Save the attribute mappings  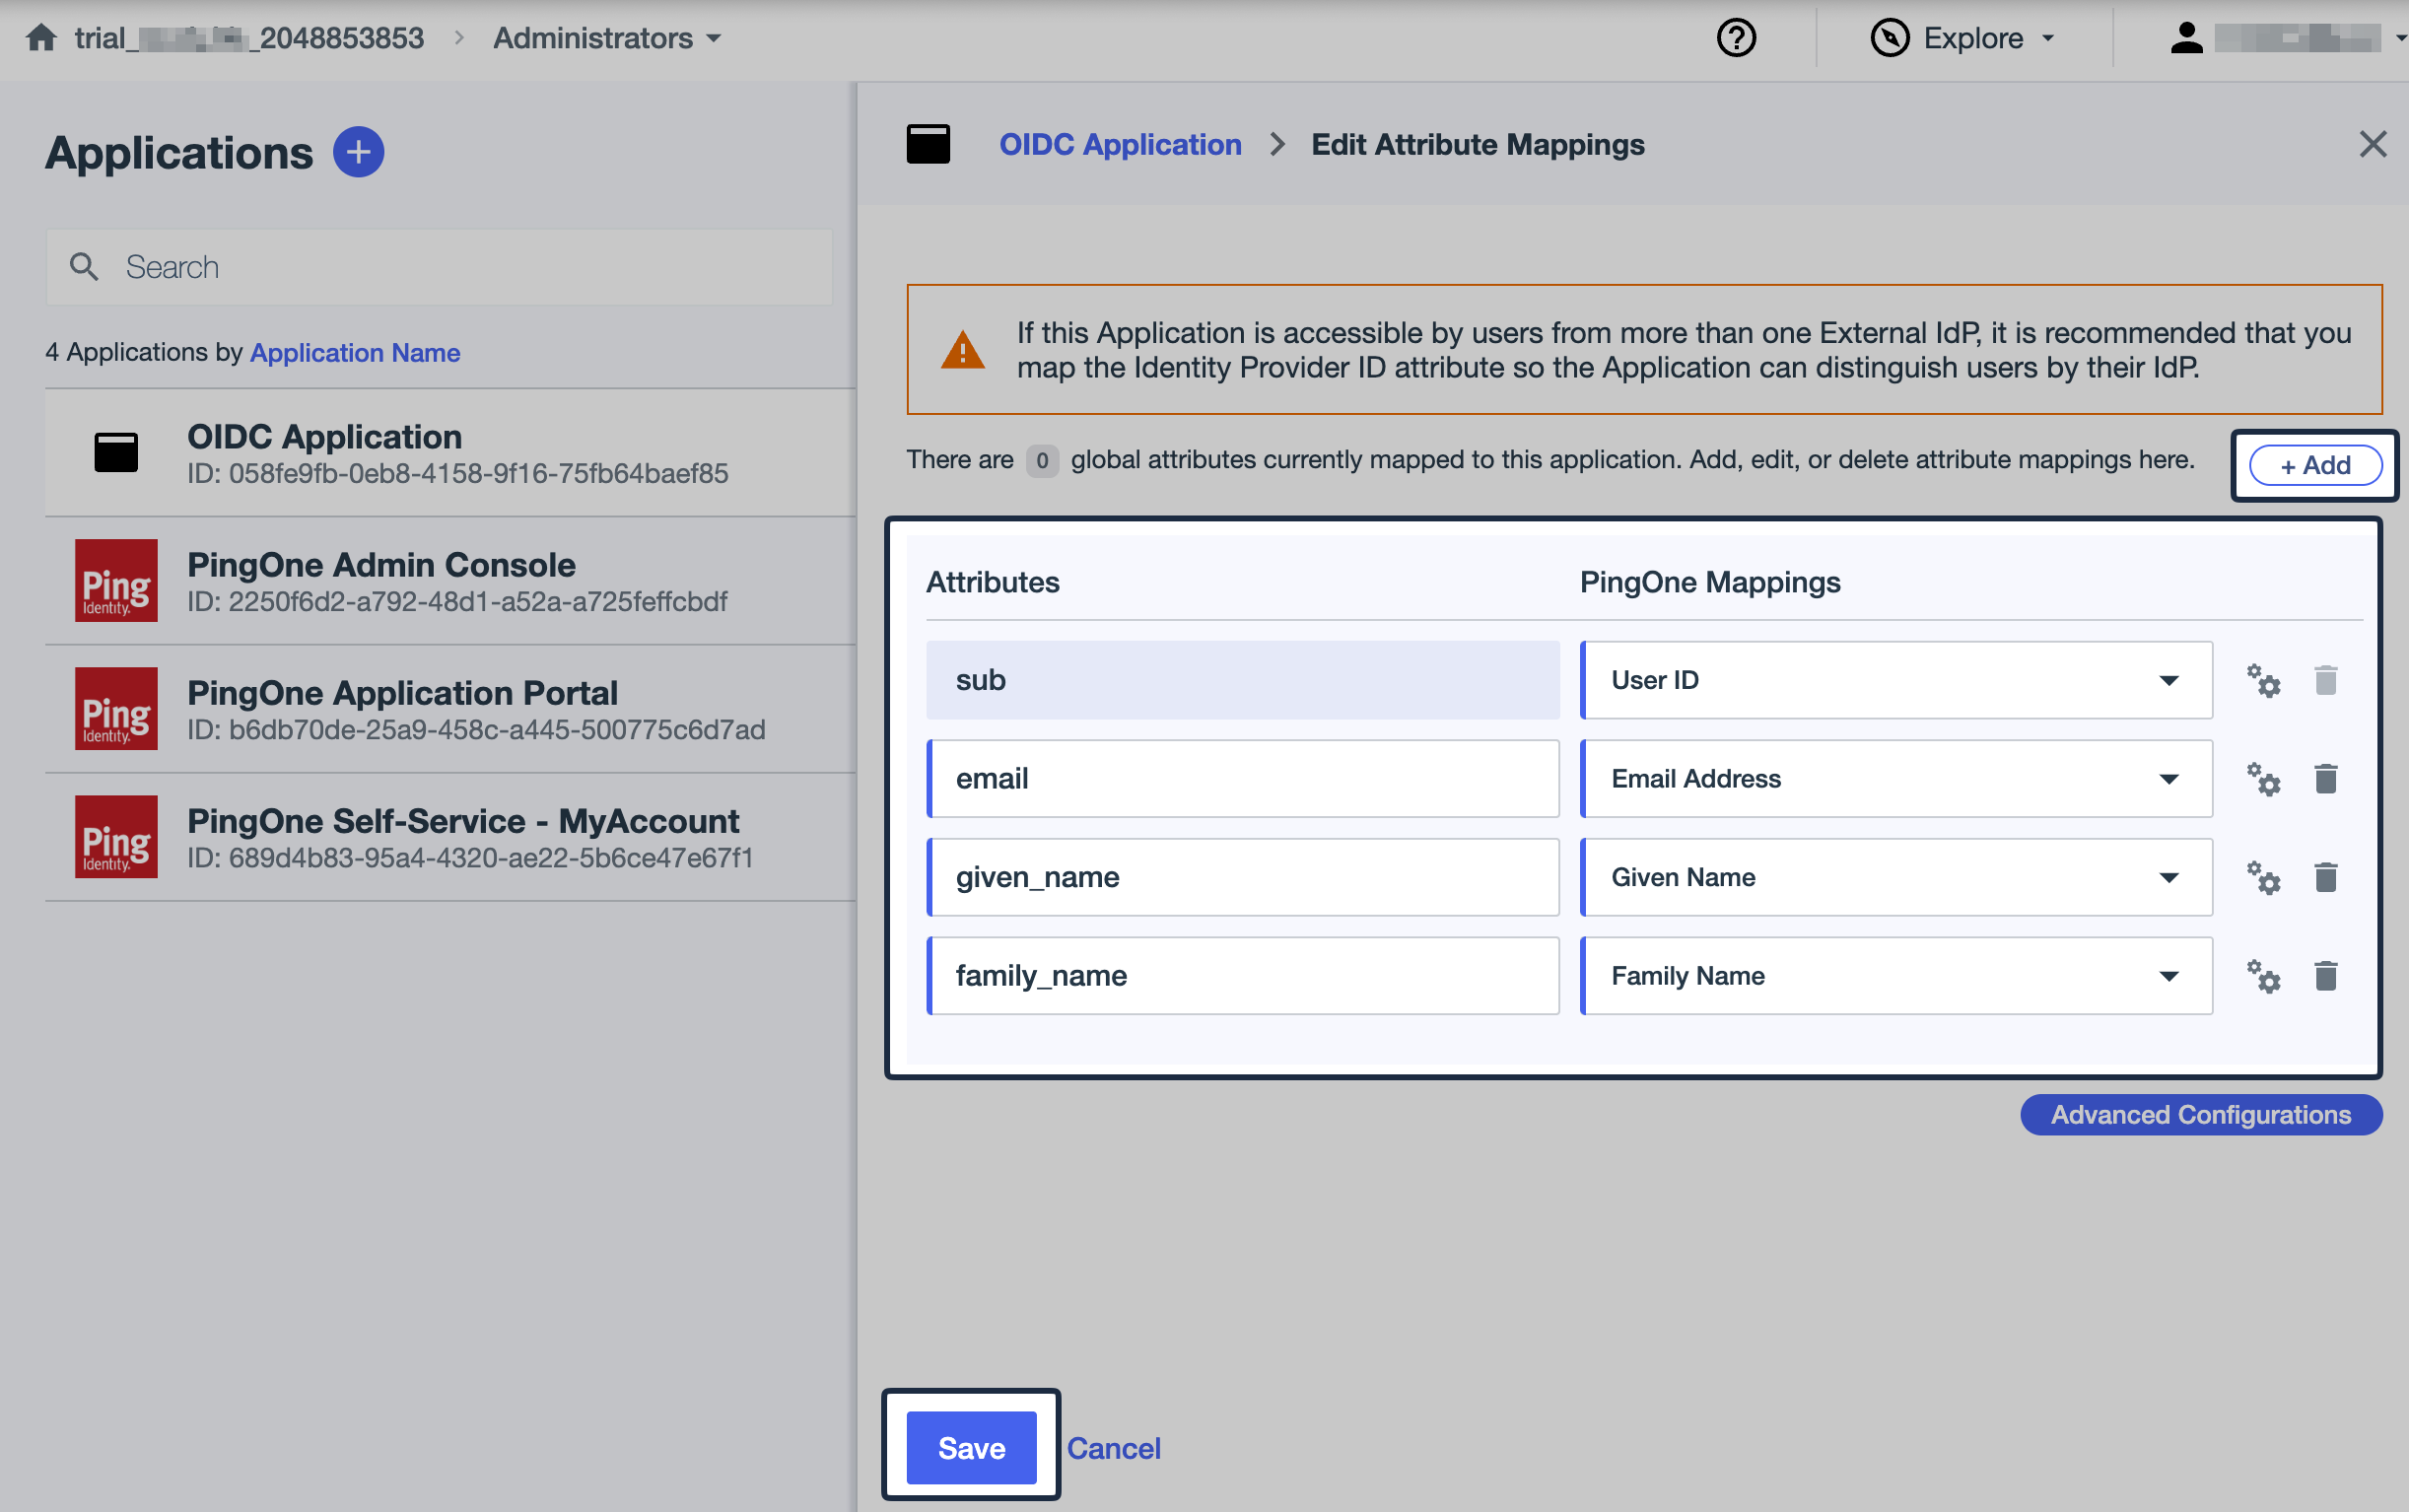[x=969, y=1447]
